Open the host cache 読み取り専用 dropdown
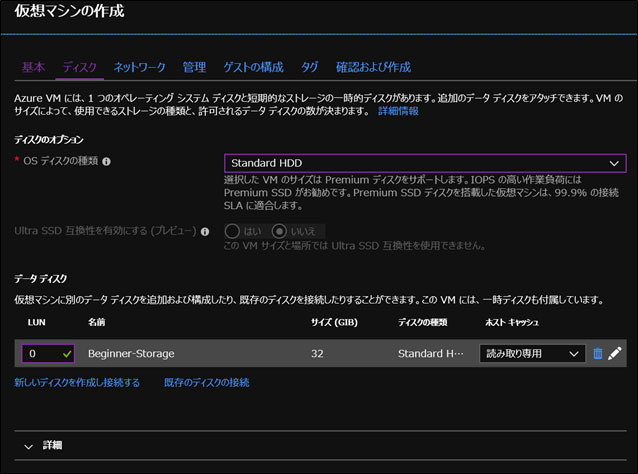The image size is (638, 474). coord(532,353)
